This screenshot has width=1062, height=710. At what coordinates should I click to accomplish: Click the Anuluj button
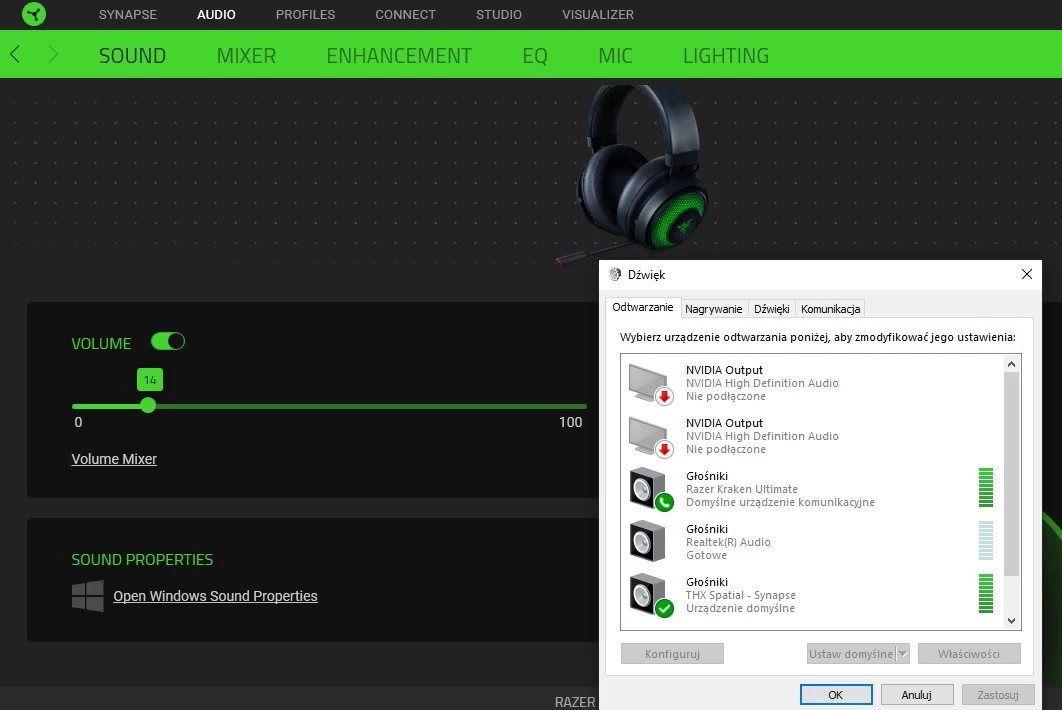tap(916, 694)
